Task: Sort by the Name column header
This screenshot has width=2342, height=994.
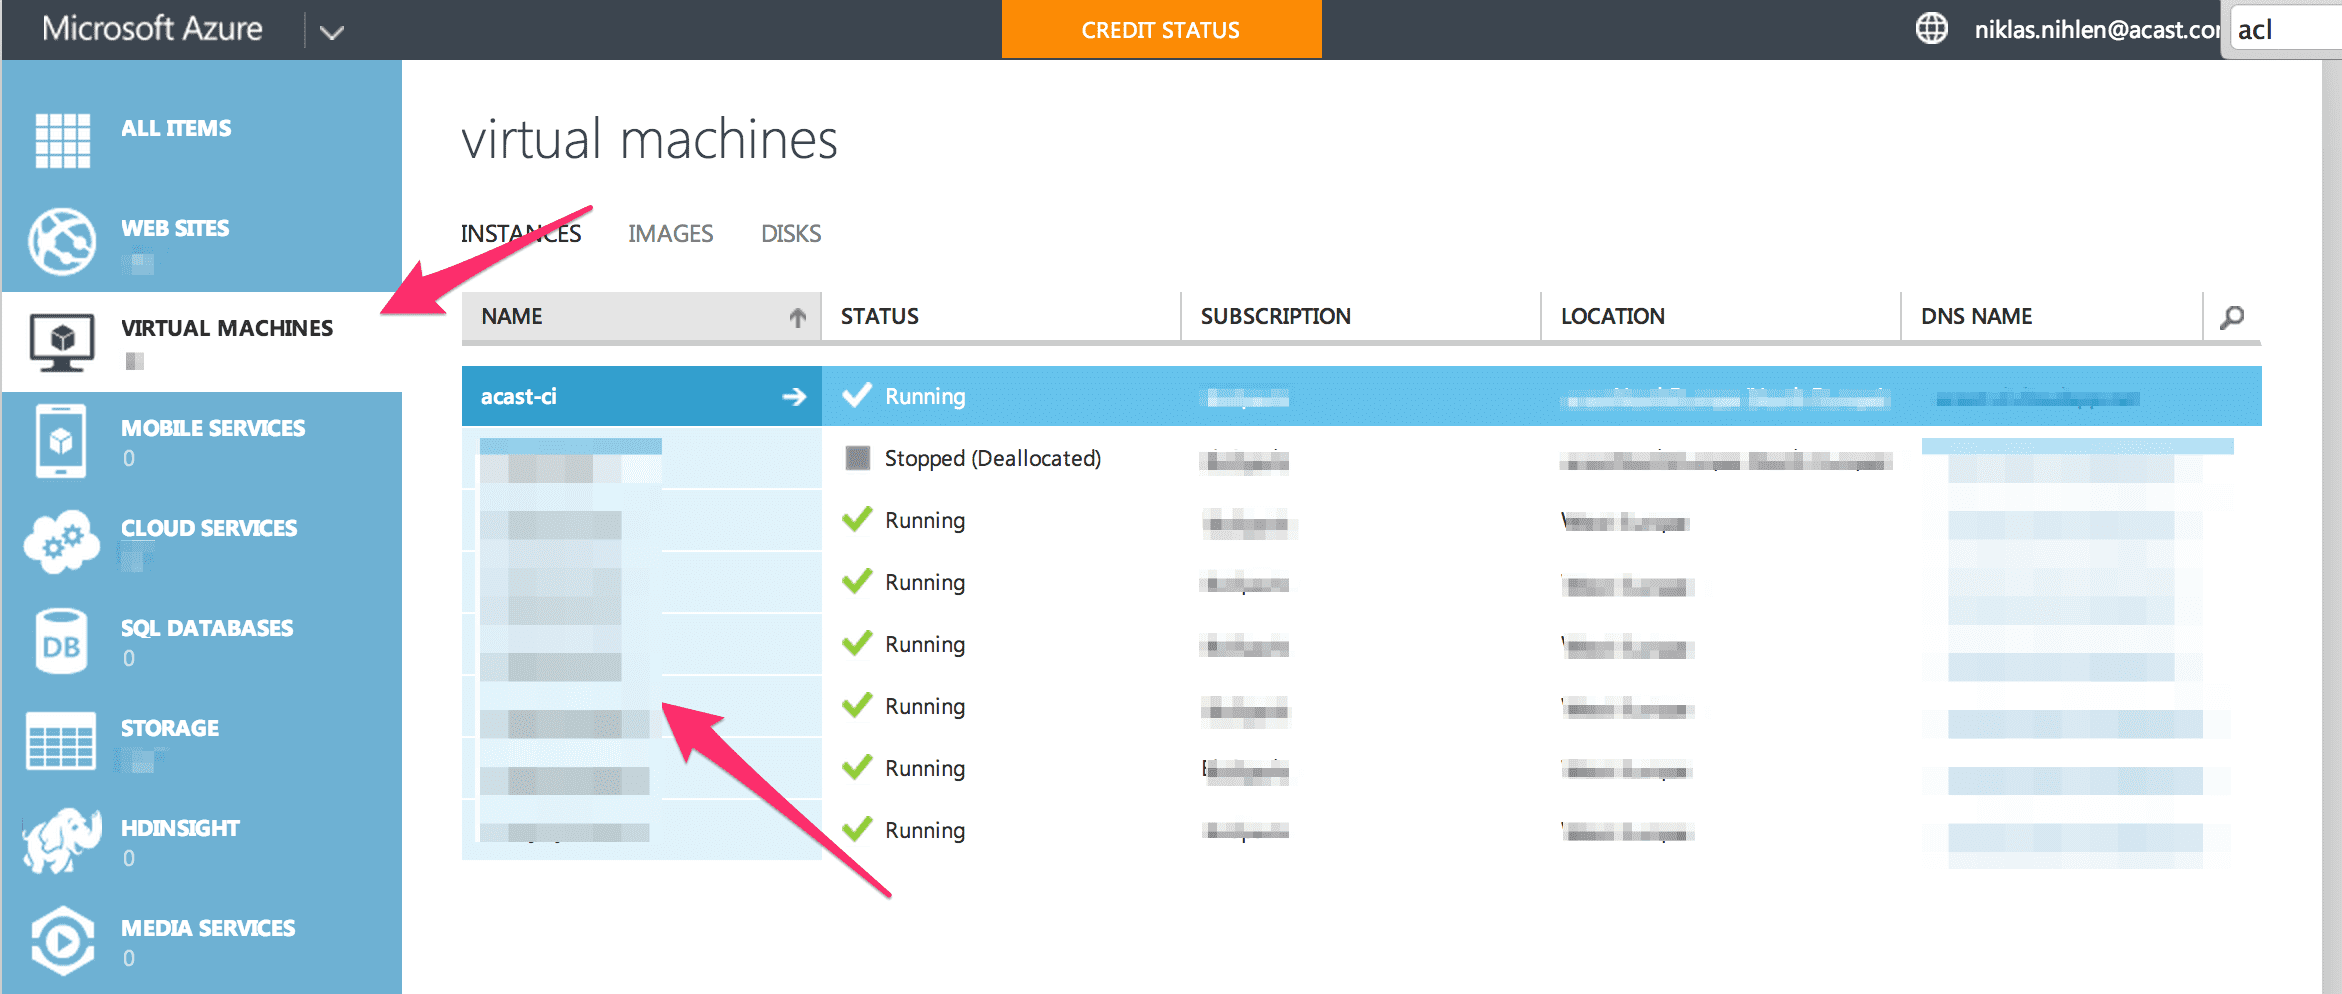Action: coord(641,317)
